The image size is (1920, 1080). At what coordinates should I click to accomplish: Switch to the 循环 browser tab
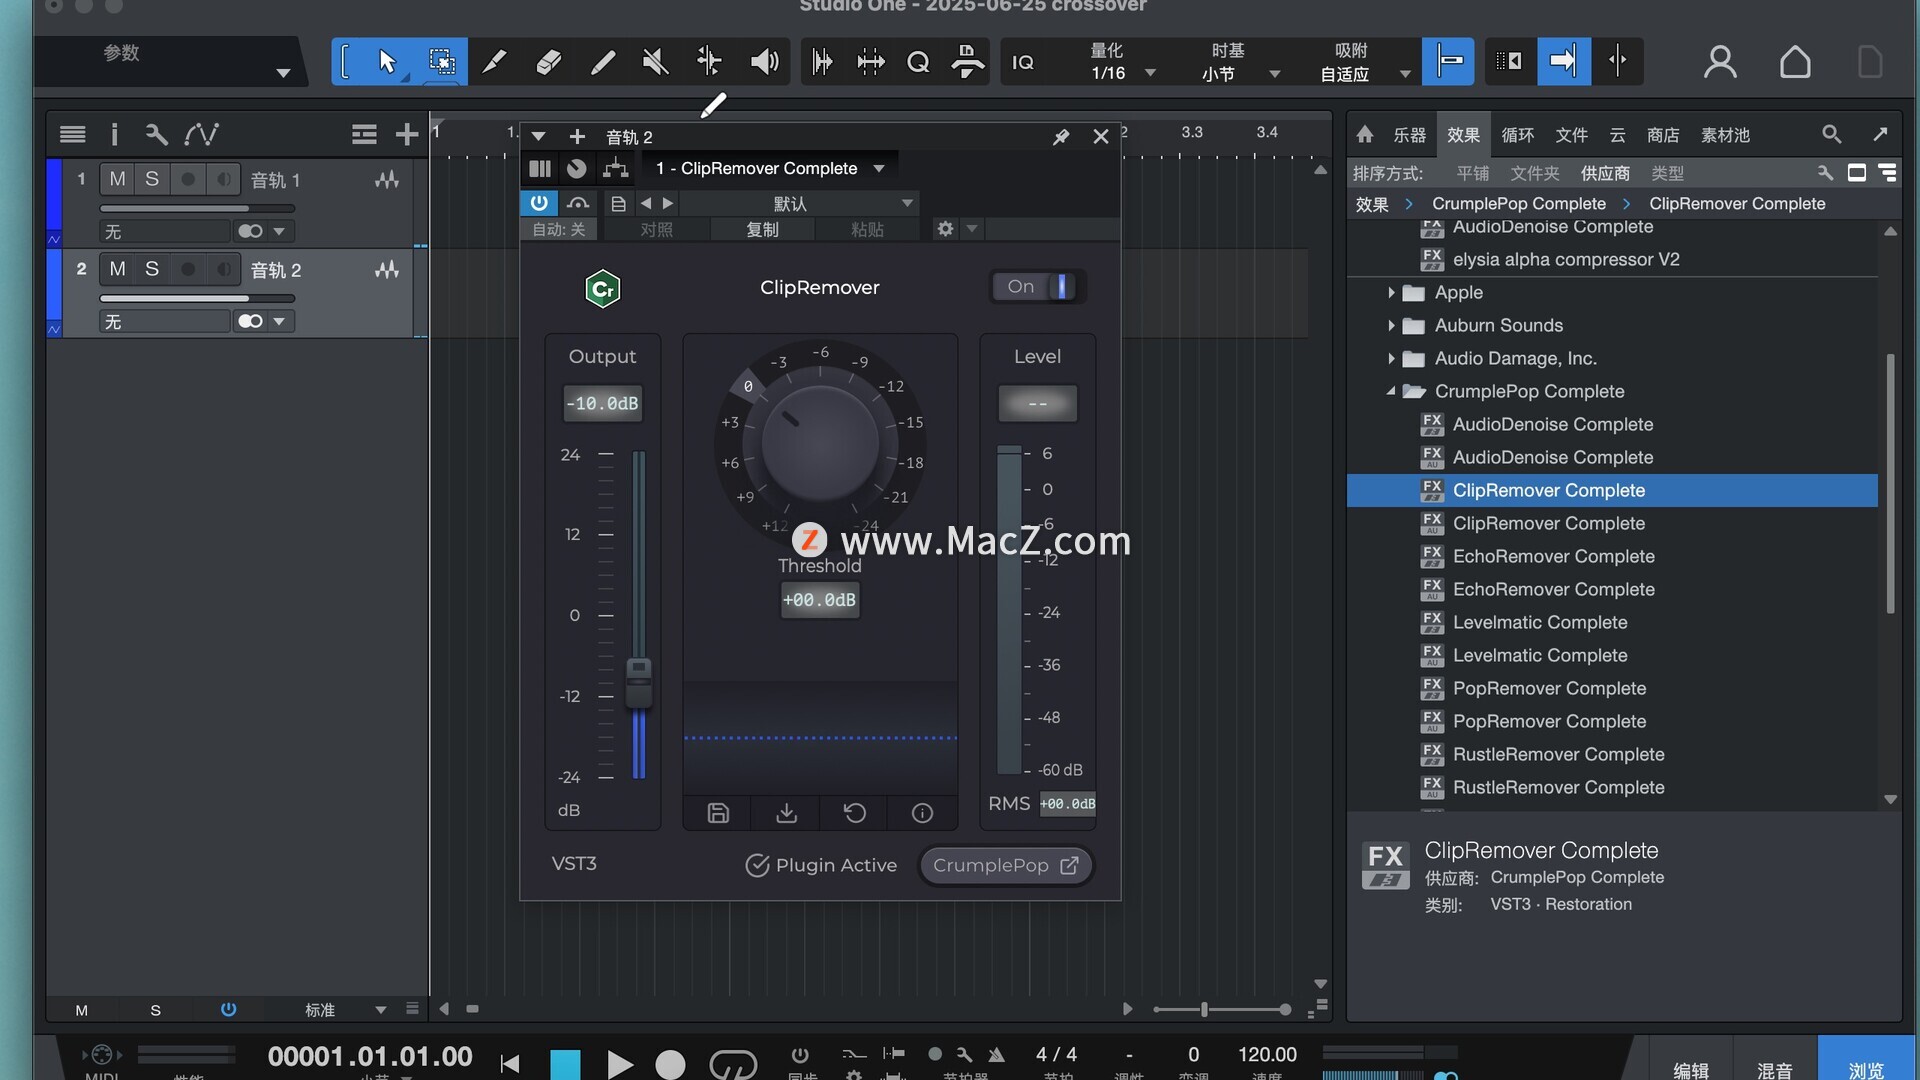point(1517,135)
